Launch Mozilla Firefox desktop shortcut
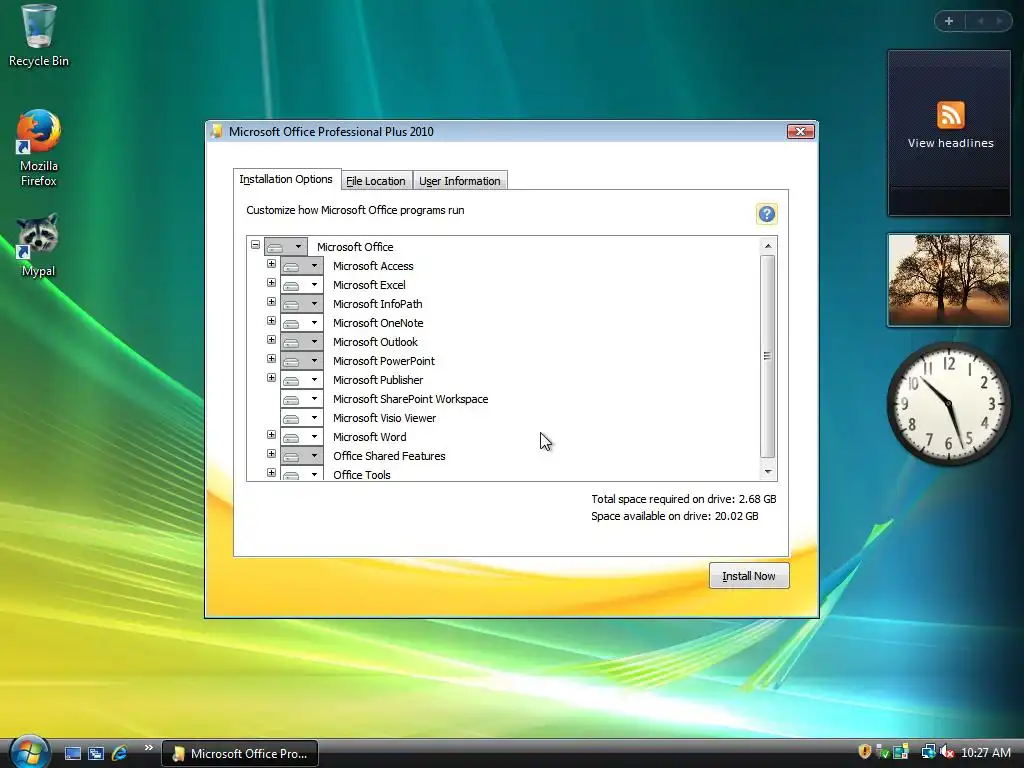1024x768 pixels. tap(39, 149)
